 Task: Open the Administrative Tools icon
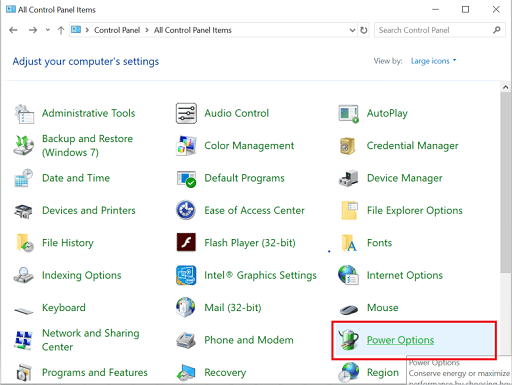click(x=24, y=114)
